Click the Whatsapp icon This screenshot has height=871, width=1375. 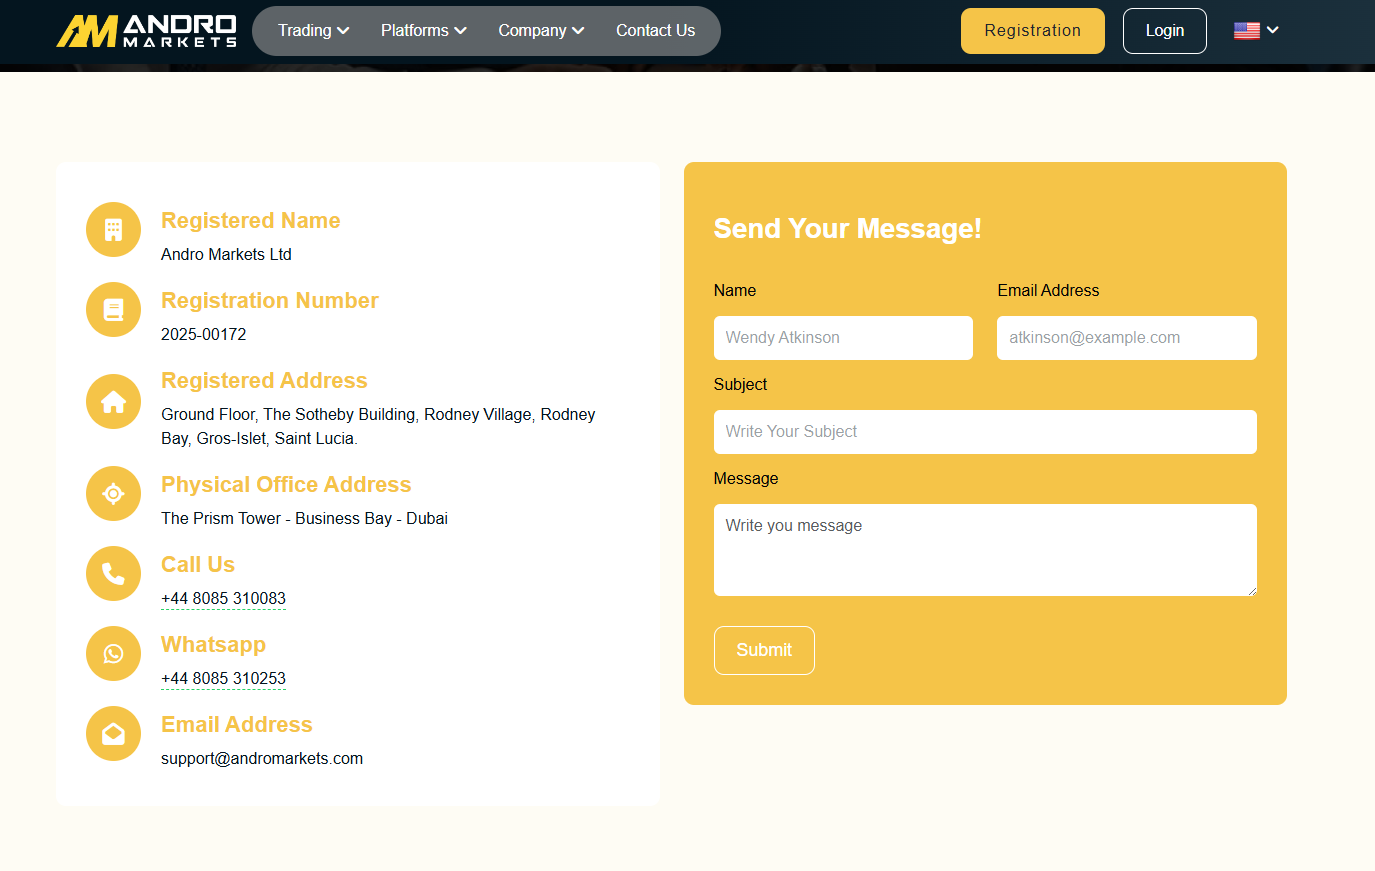(114, 654)
